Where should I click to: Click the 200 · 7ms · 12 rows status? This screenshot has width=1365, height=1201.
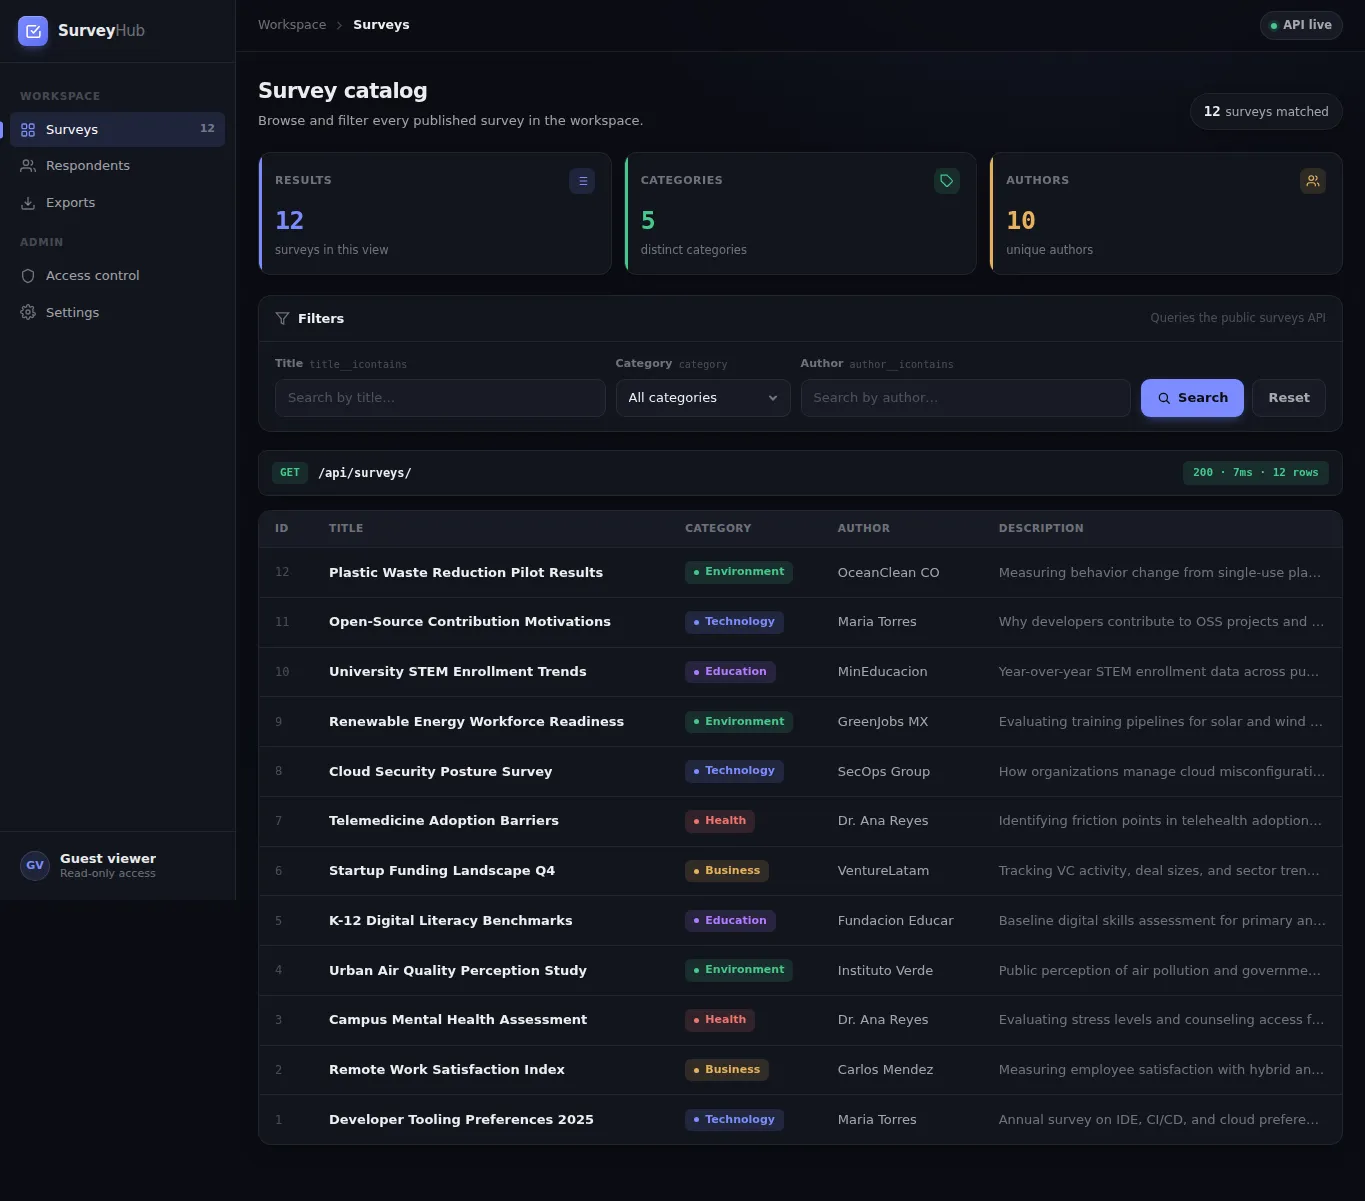pos(1256,473)
